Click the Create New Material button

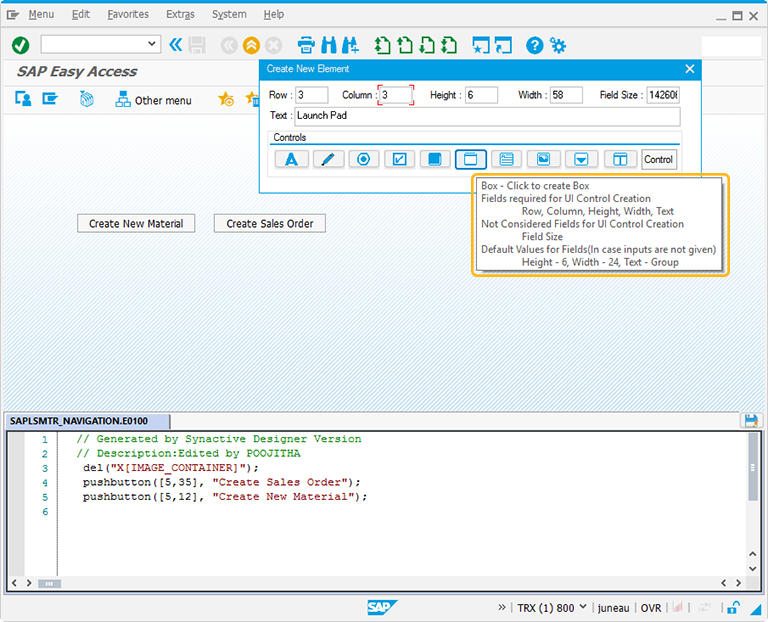(x=136, y=223)
